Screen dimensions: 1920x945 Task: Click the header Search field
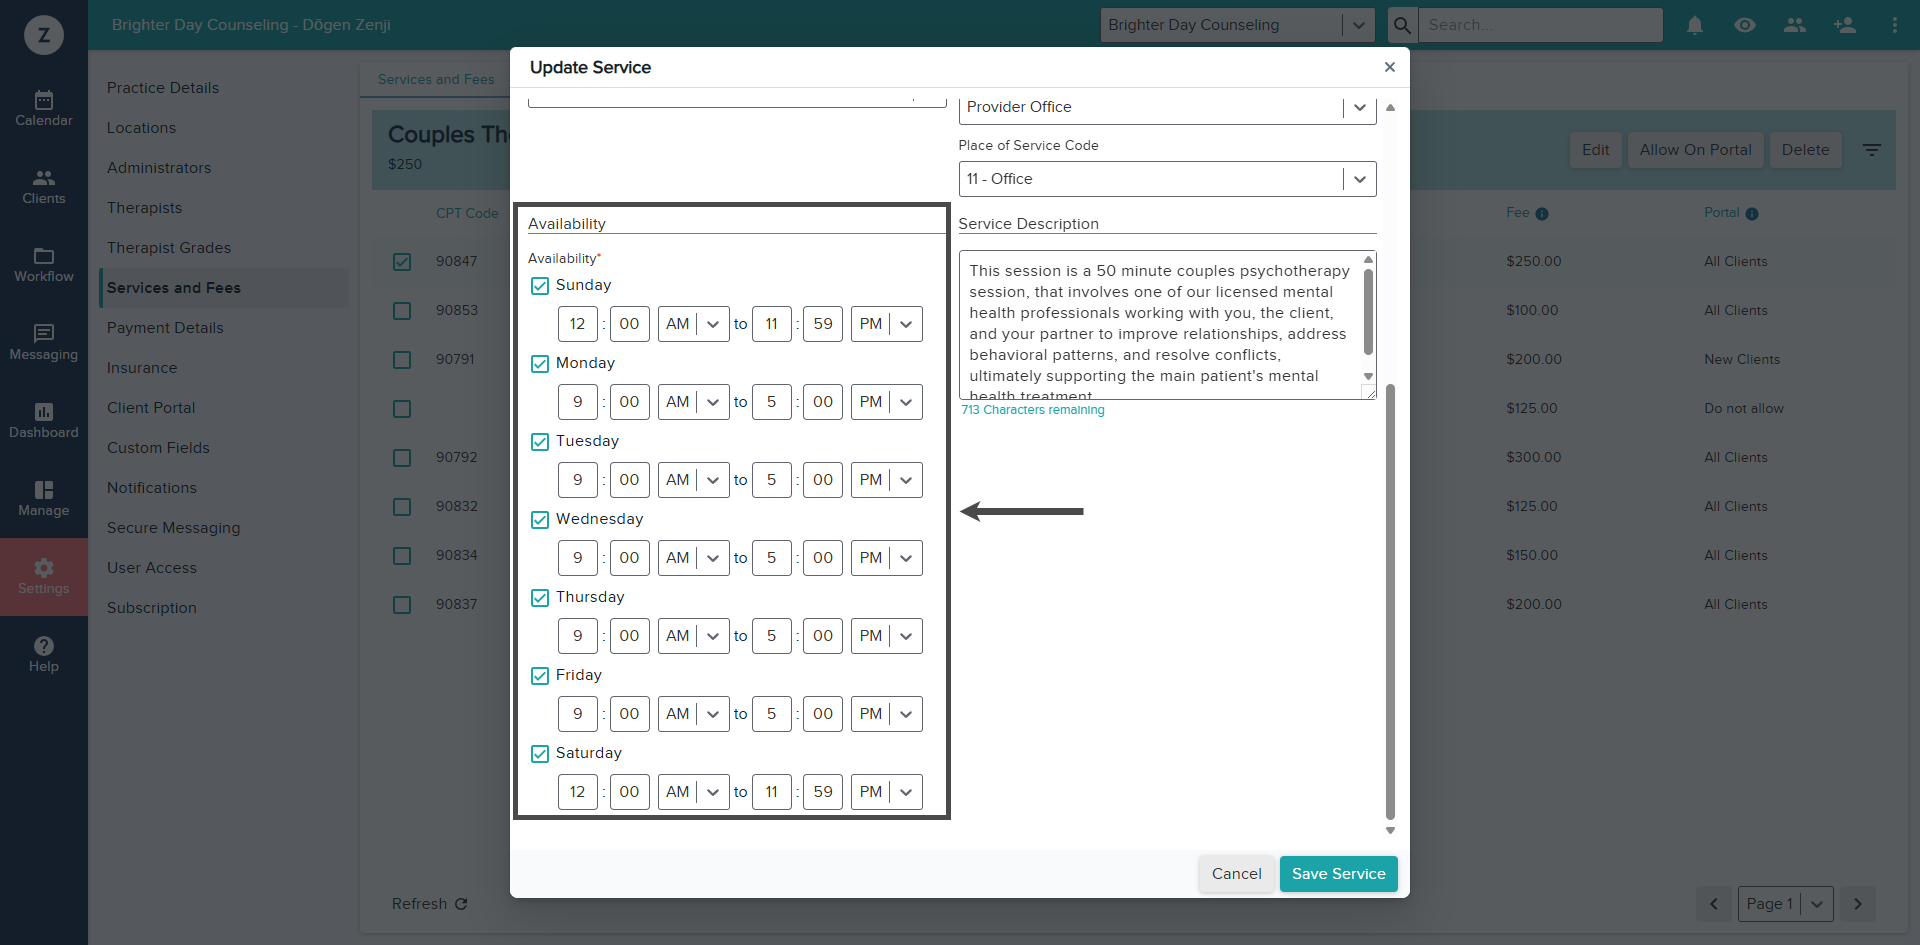point(1541,25)
